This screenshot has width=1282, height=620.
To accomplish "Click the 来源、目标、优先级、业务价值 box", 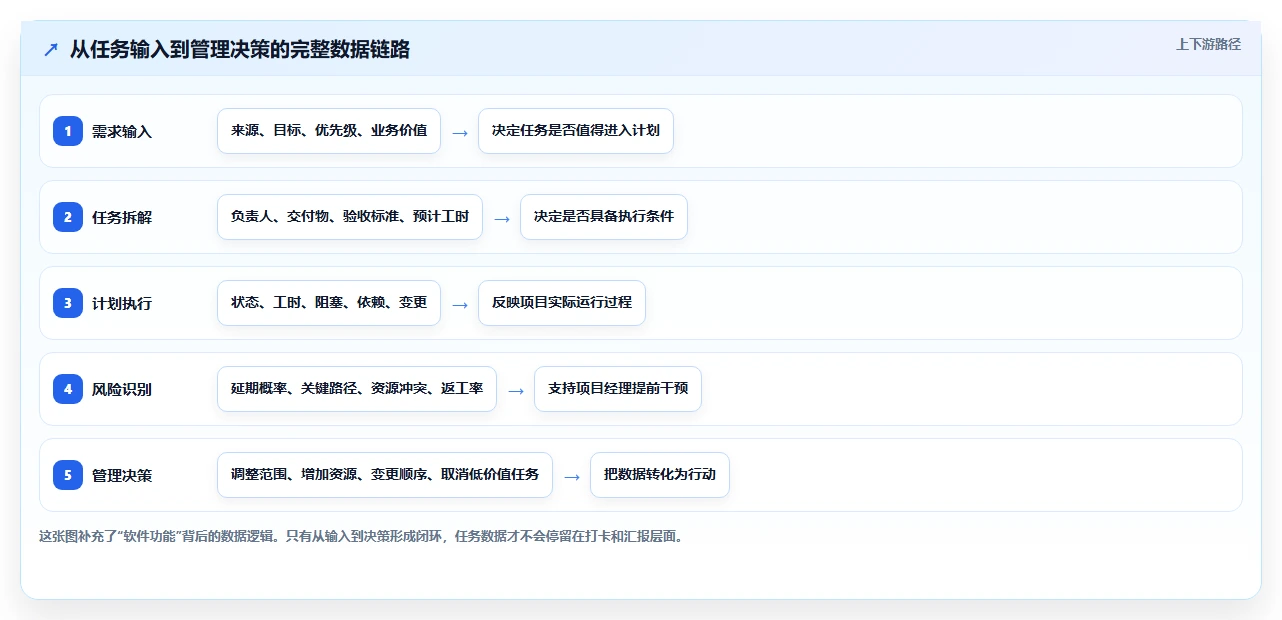I will (x=329, y=131).
